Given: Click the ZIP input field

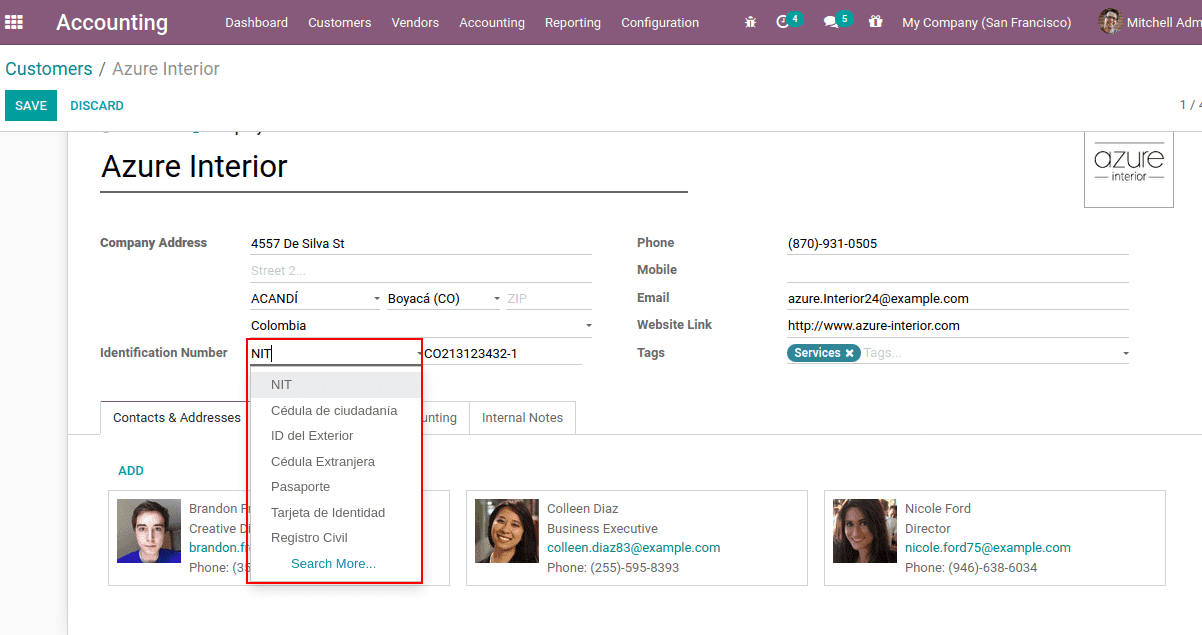Looking at the screenshot, I should click(x=548, y=299).
